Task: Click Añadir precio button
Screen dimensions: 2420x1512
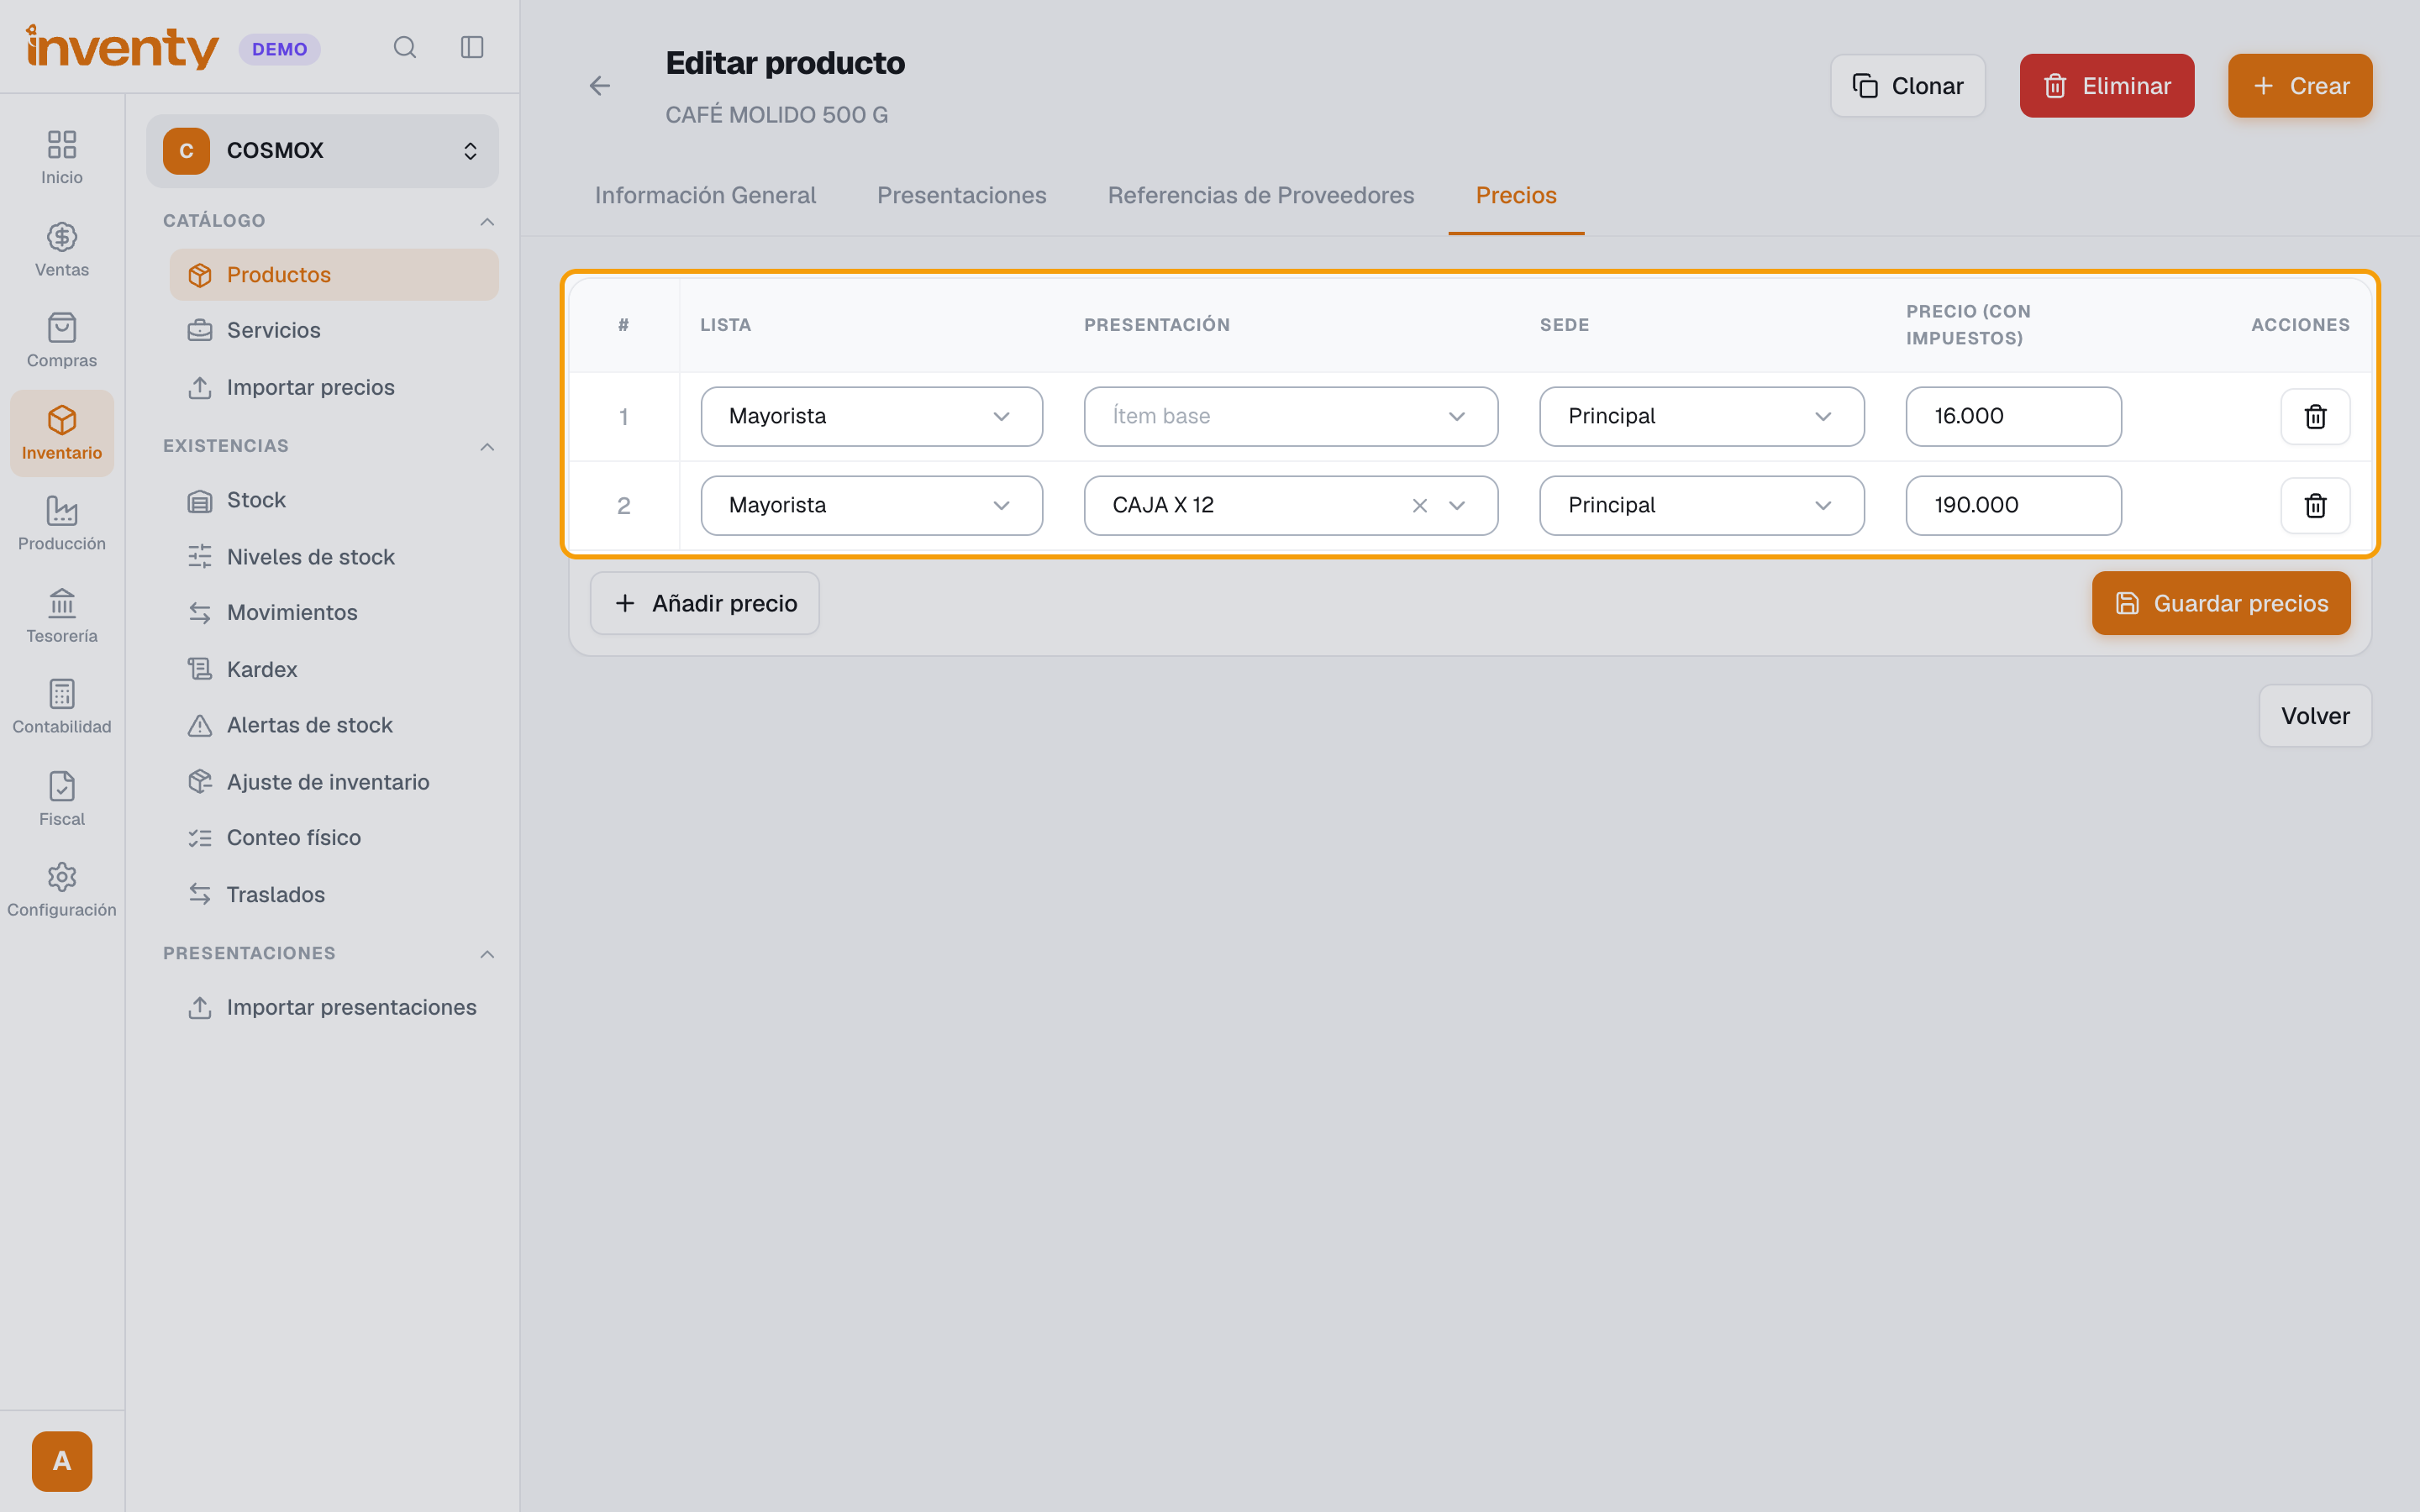Action: click(704, 603)
